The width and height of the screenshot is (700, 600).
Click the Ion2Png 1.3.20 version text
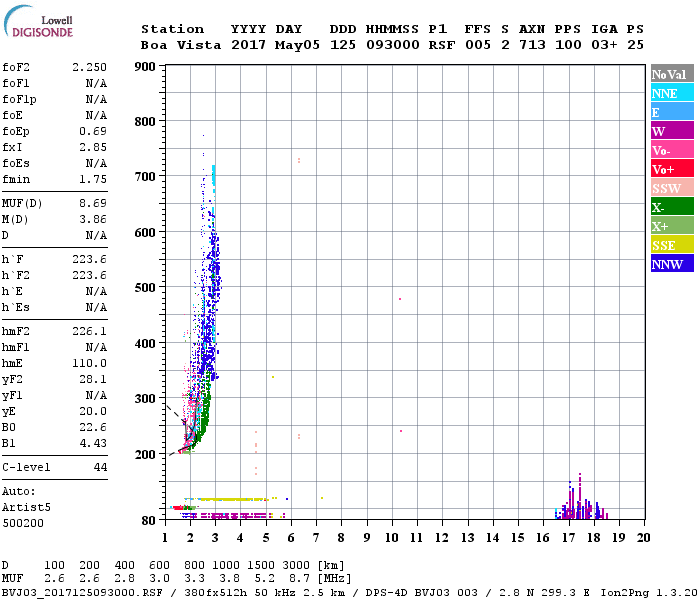point(649,593)
